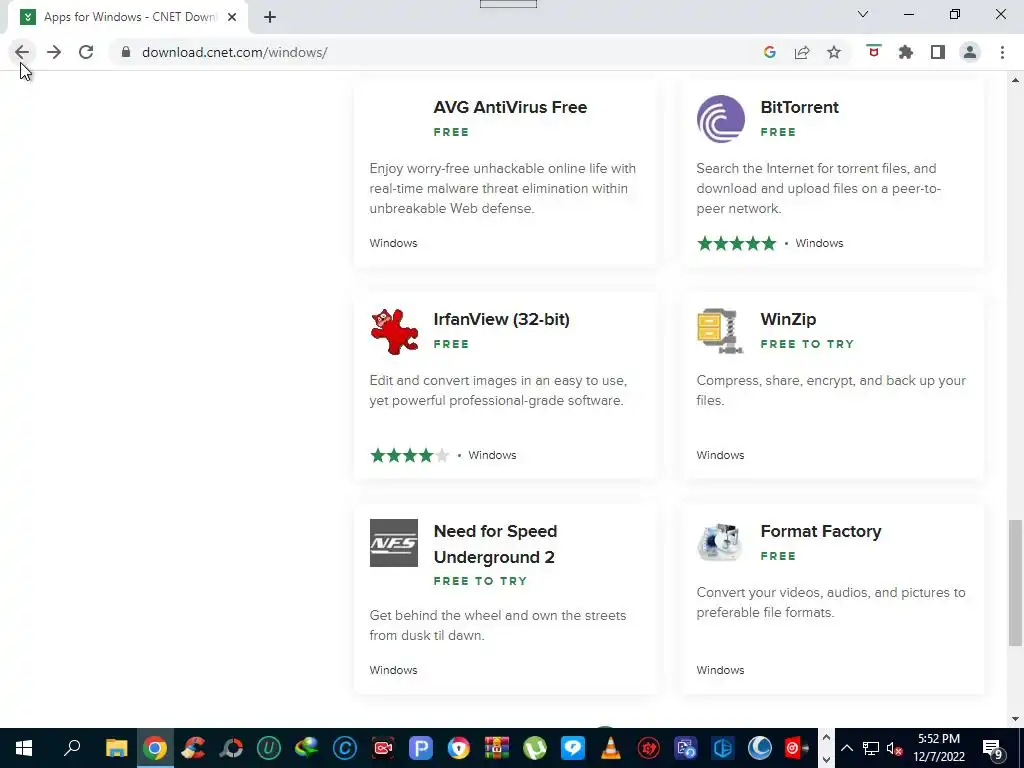The height and width of the screenshot is (768, 1024).
Task: Go back to the previous page
Action: tap(22, 52)
